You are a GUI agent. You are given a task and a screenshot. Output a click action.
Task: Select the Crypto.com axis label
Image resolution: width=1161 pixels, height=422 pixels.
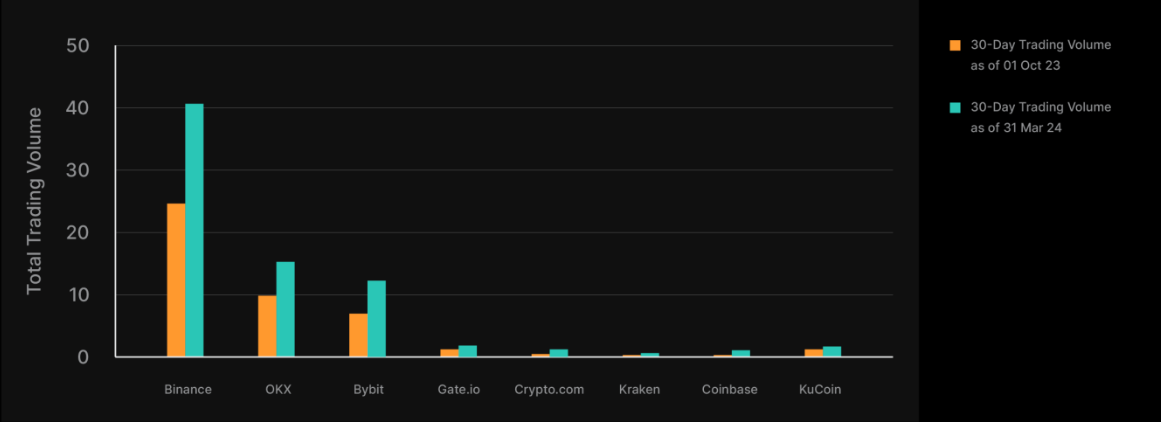[549, 389]
